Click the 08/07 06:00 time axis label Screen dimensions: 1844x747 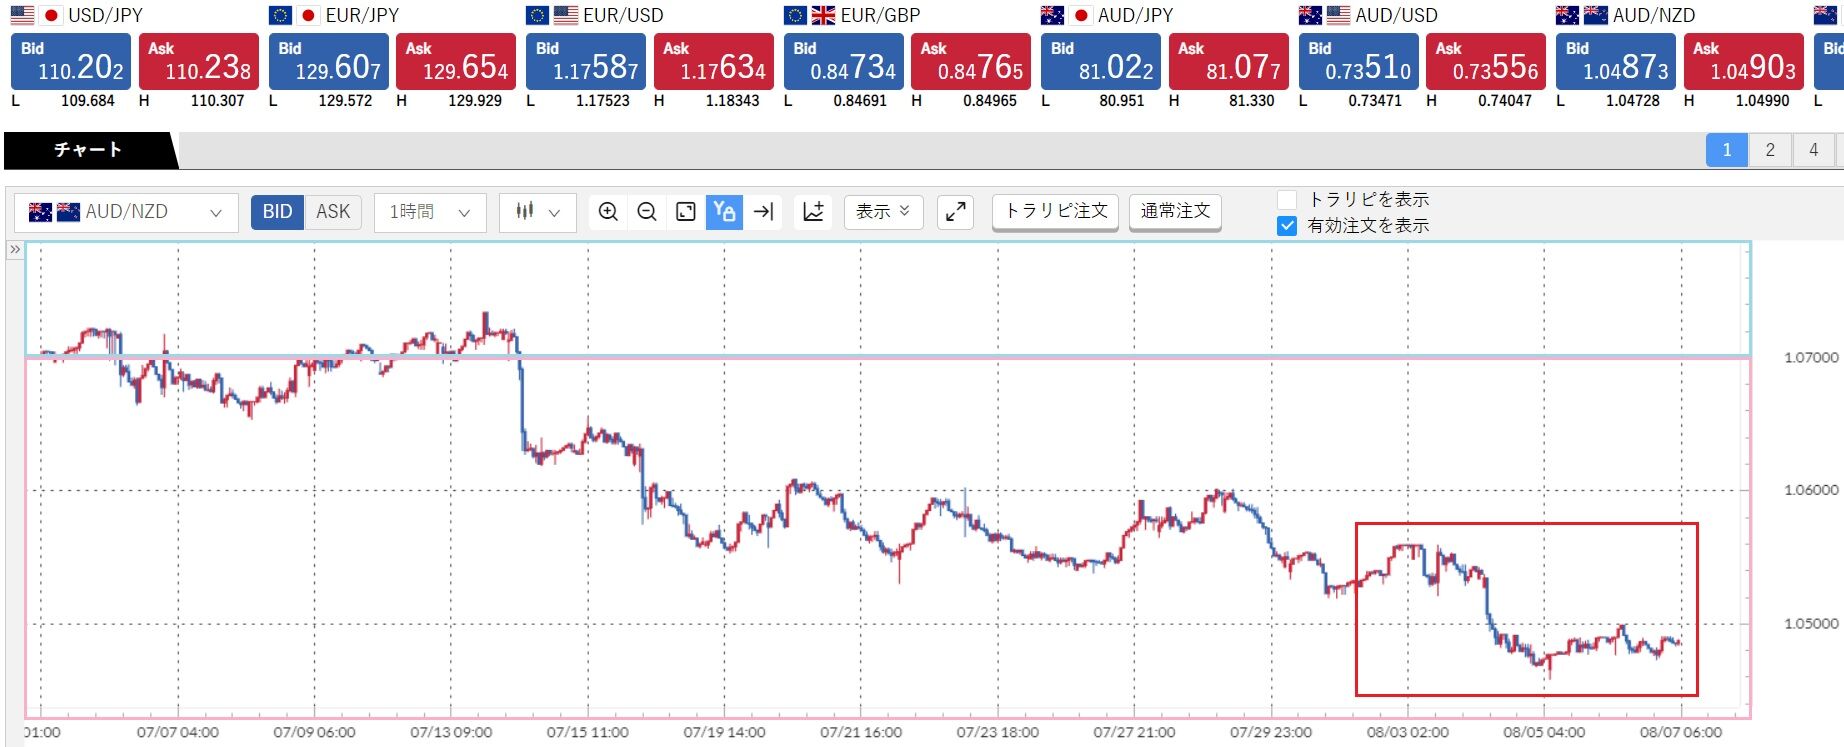(x=1681, y=732)
